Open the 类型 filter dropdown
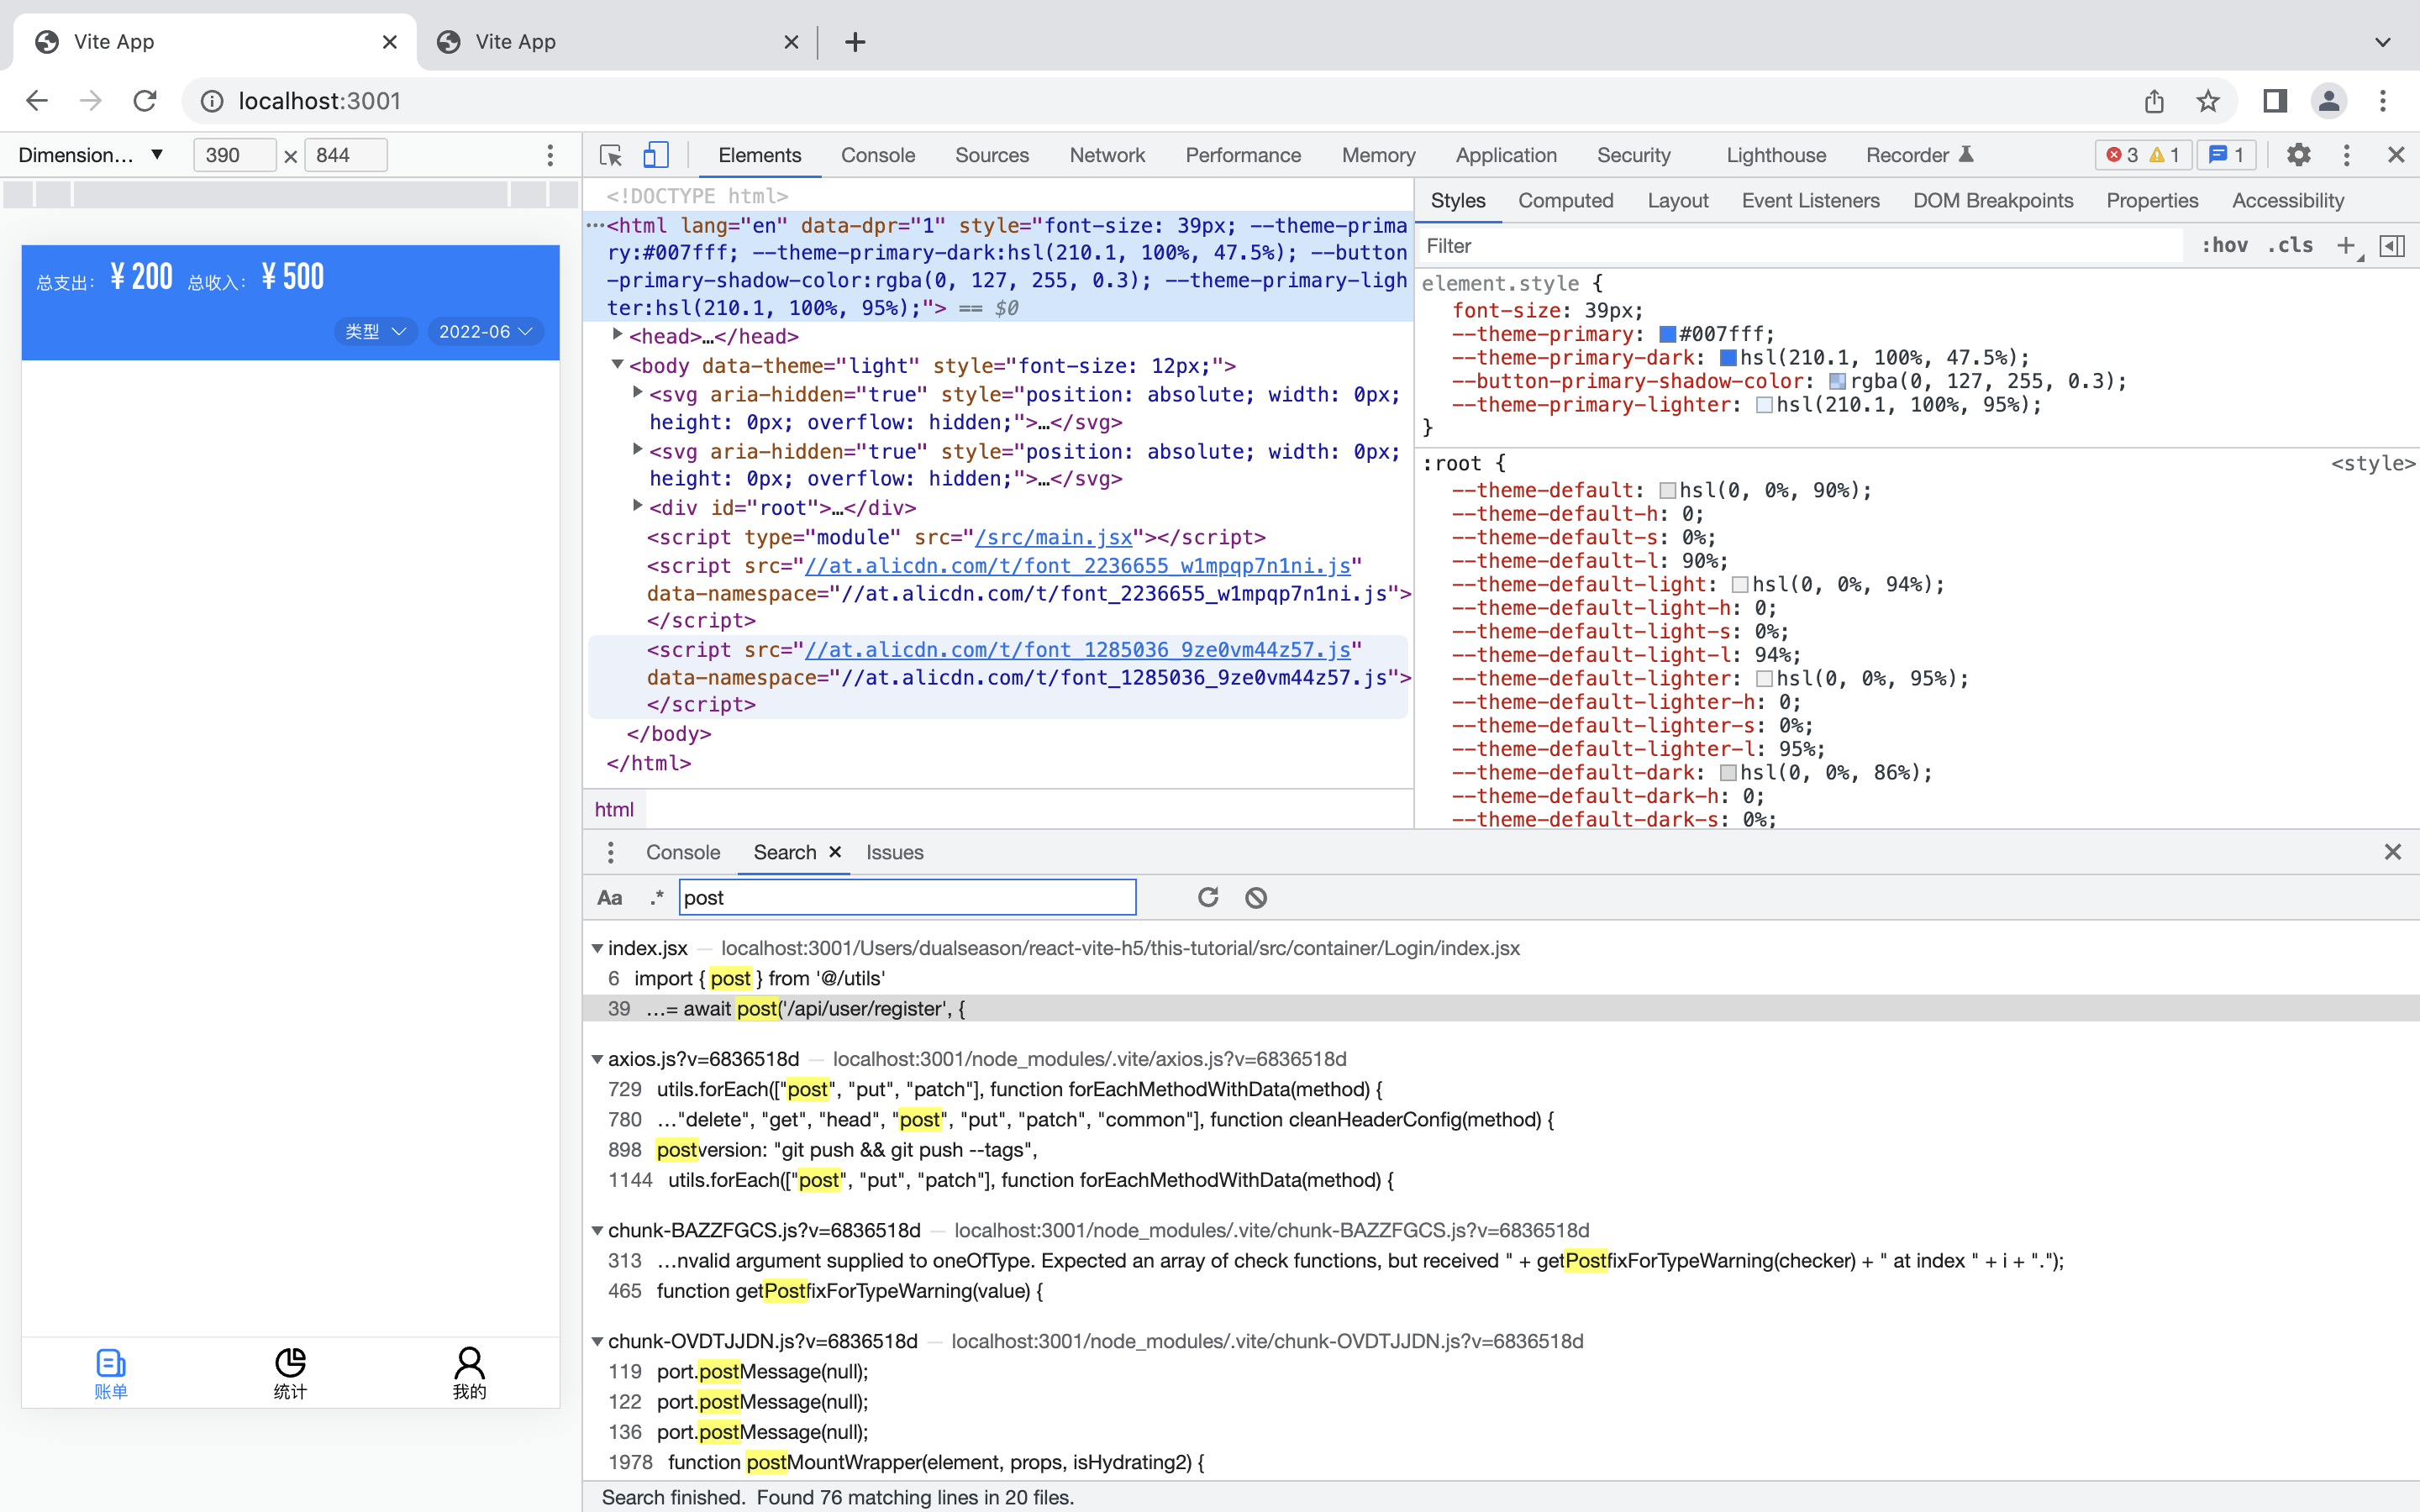 tap(375, 331)
